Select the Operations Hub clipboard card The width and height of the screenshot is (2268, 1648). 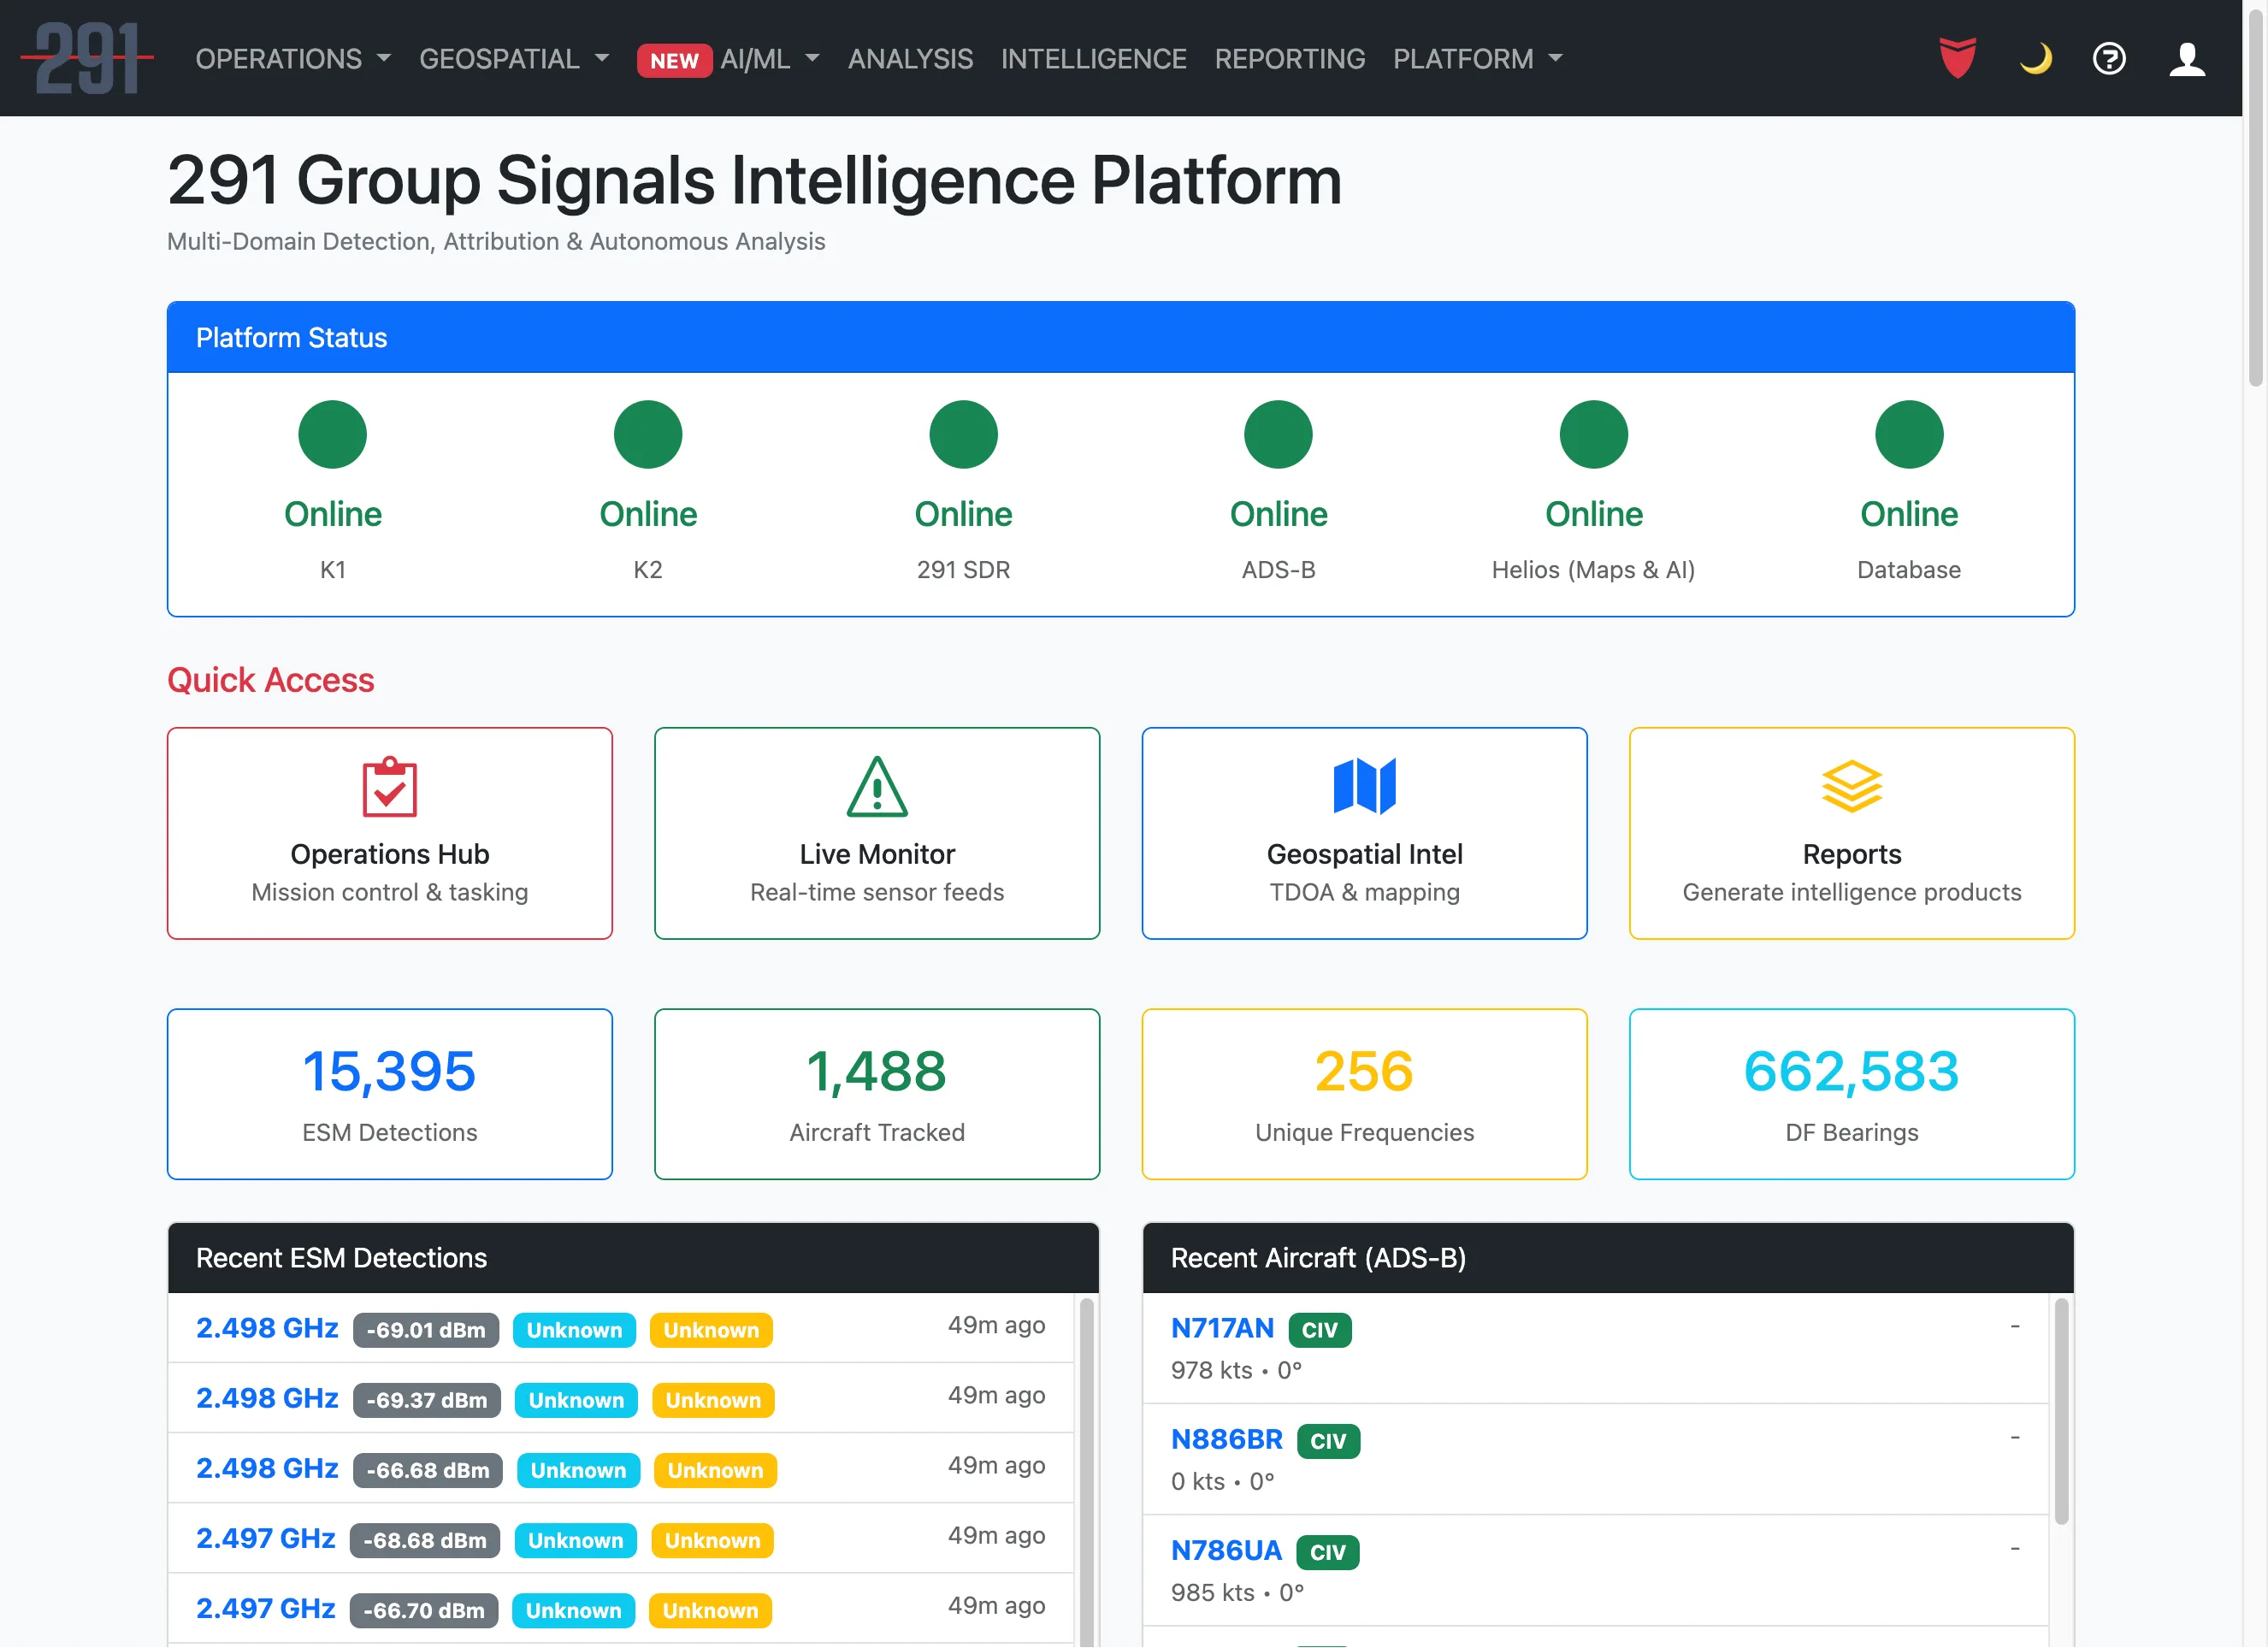click(389, 834)
